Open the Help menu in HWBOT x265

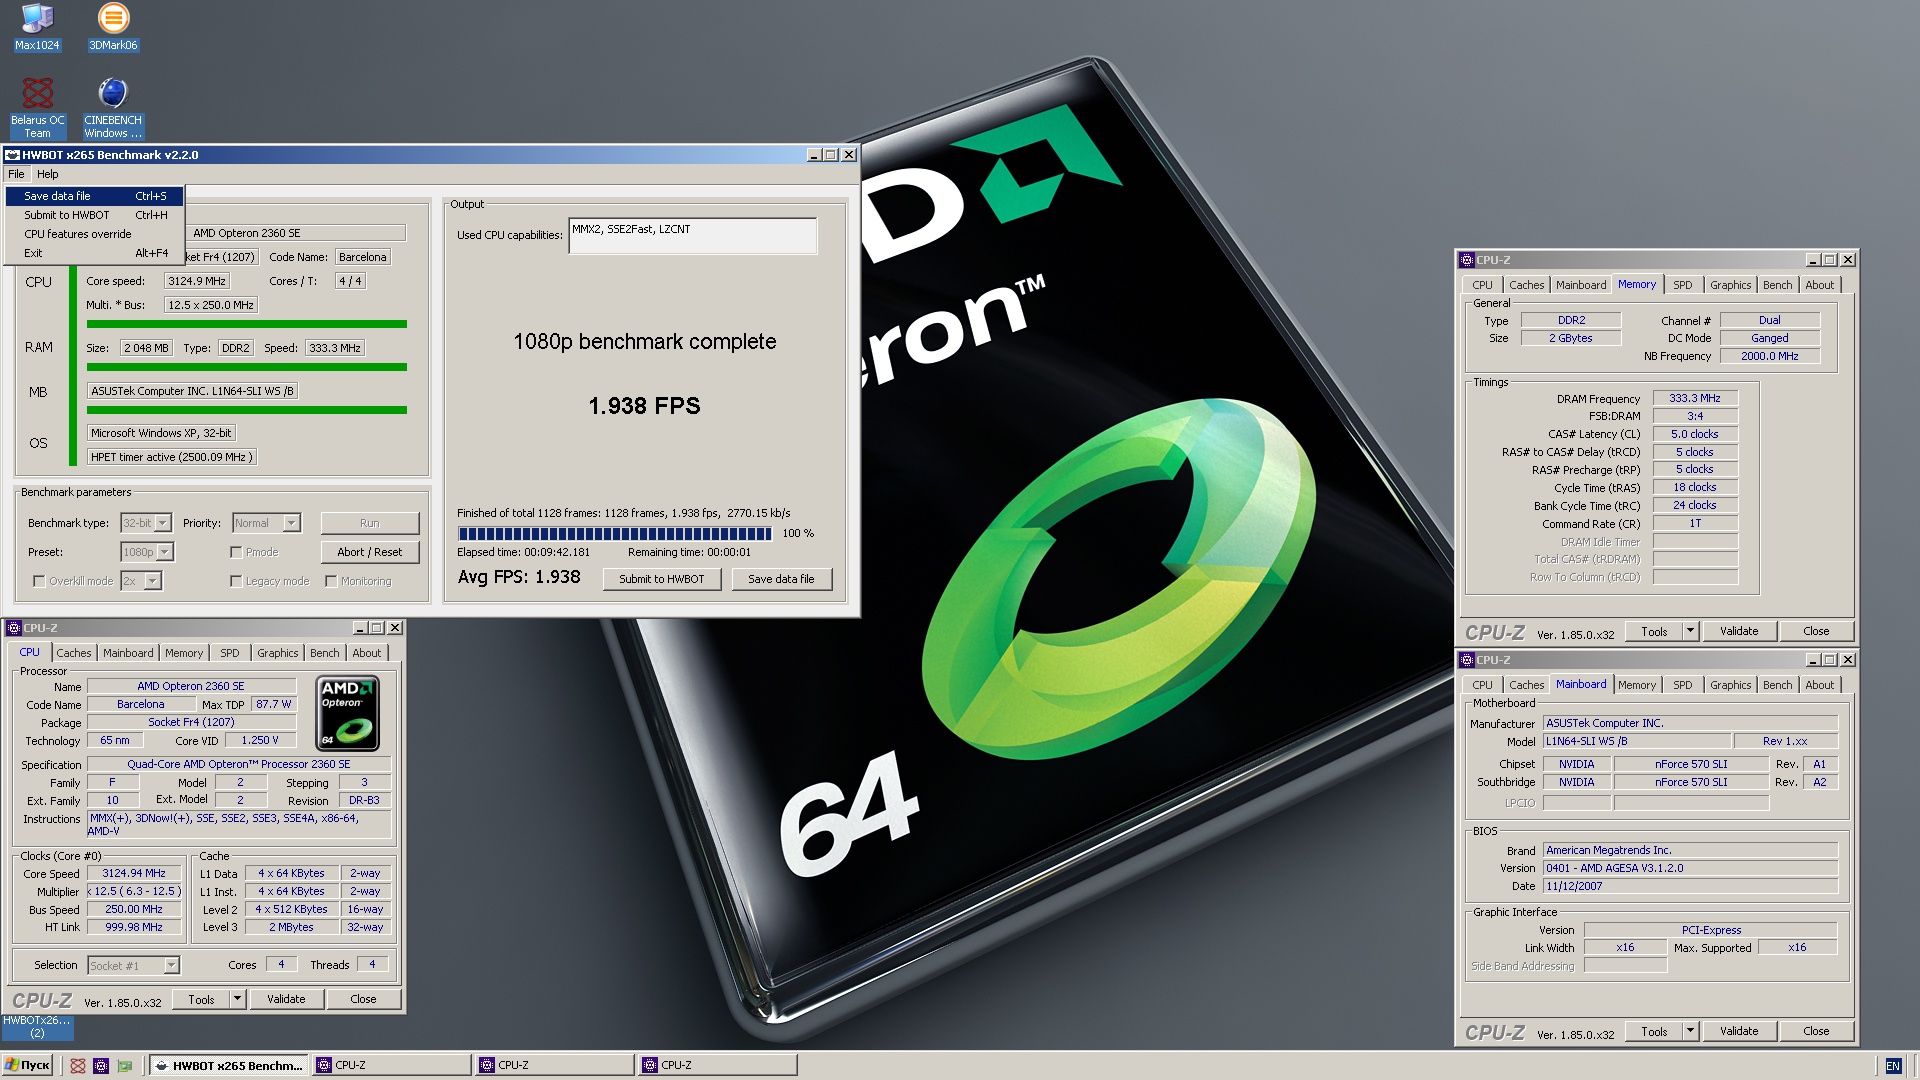coord(48,174)
